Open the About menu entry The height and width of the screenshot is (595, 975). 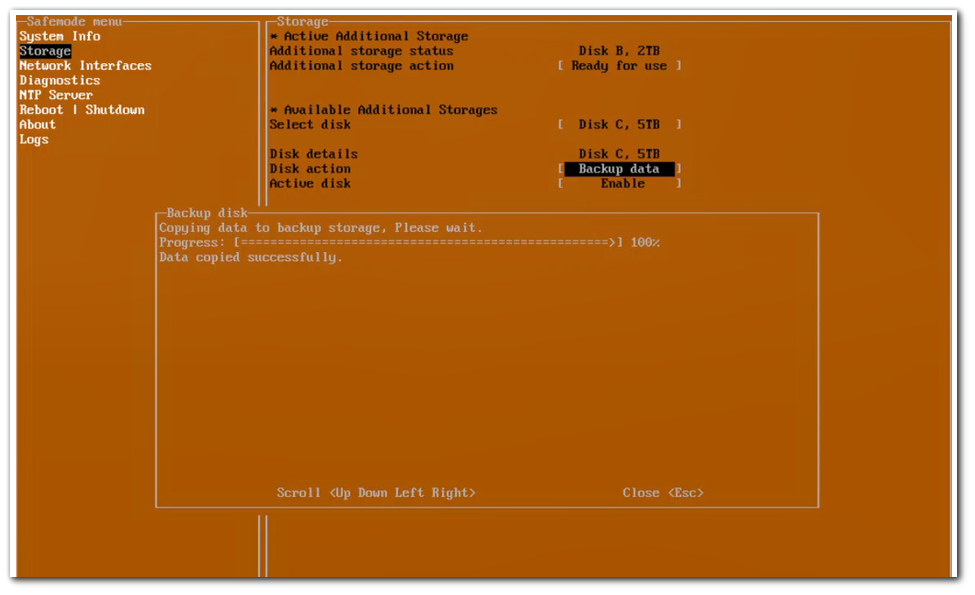click(38, 125)
